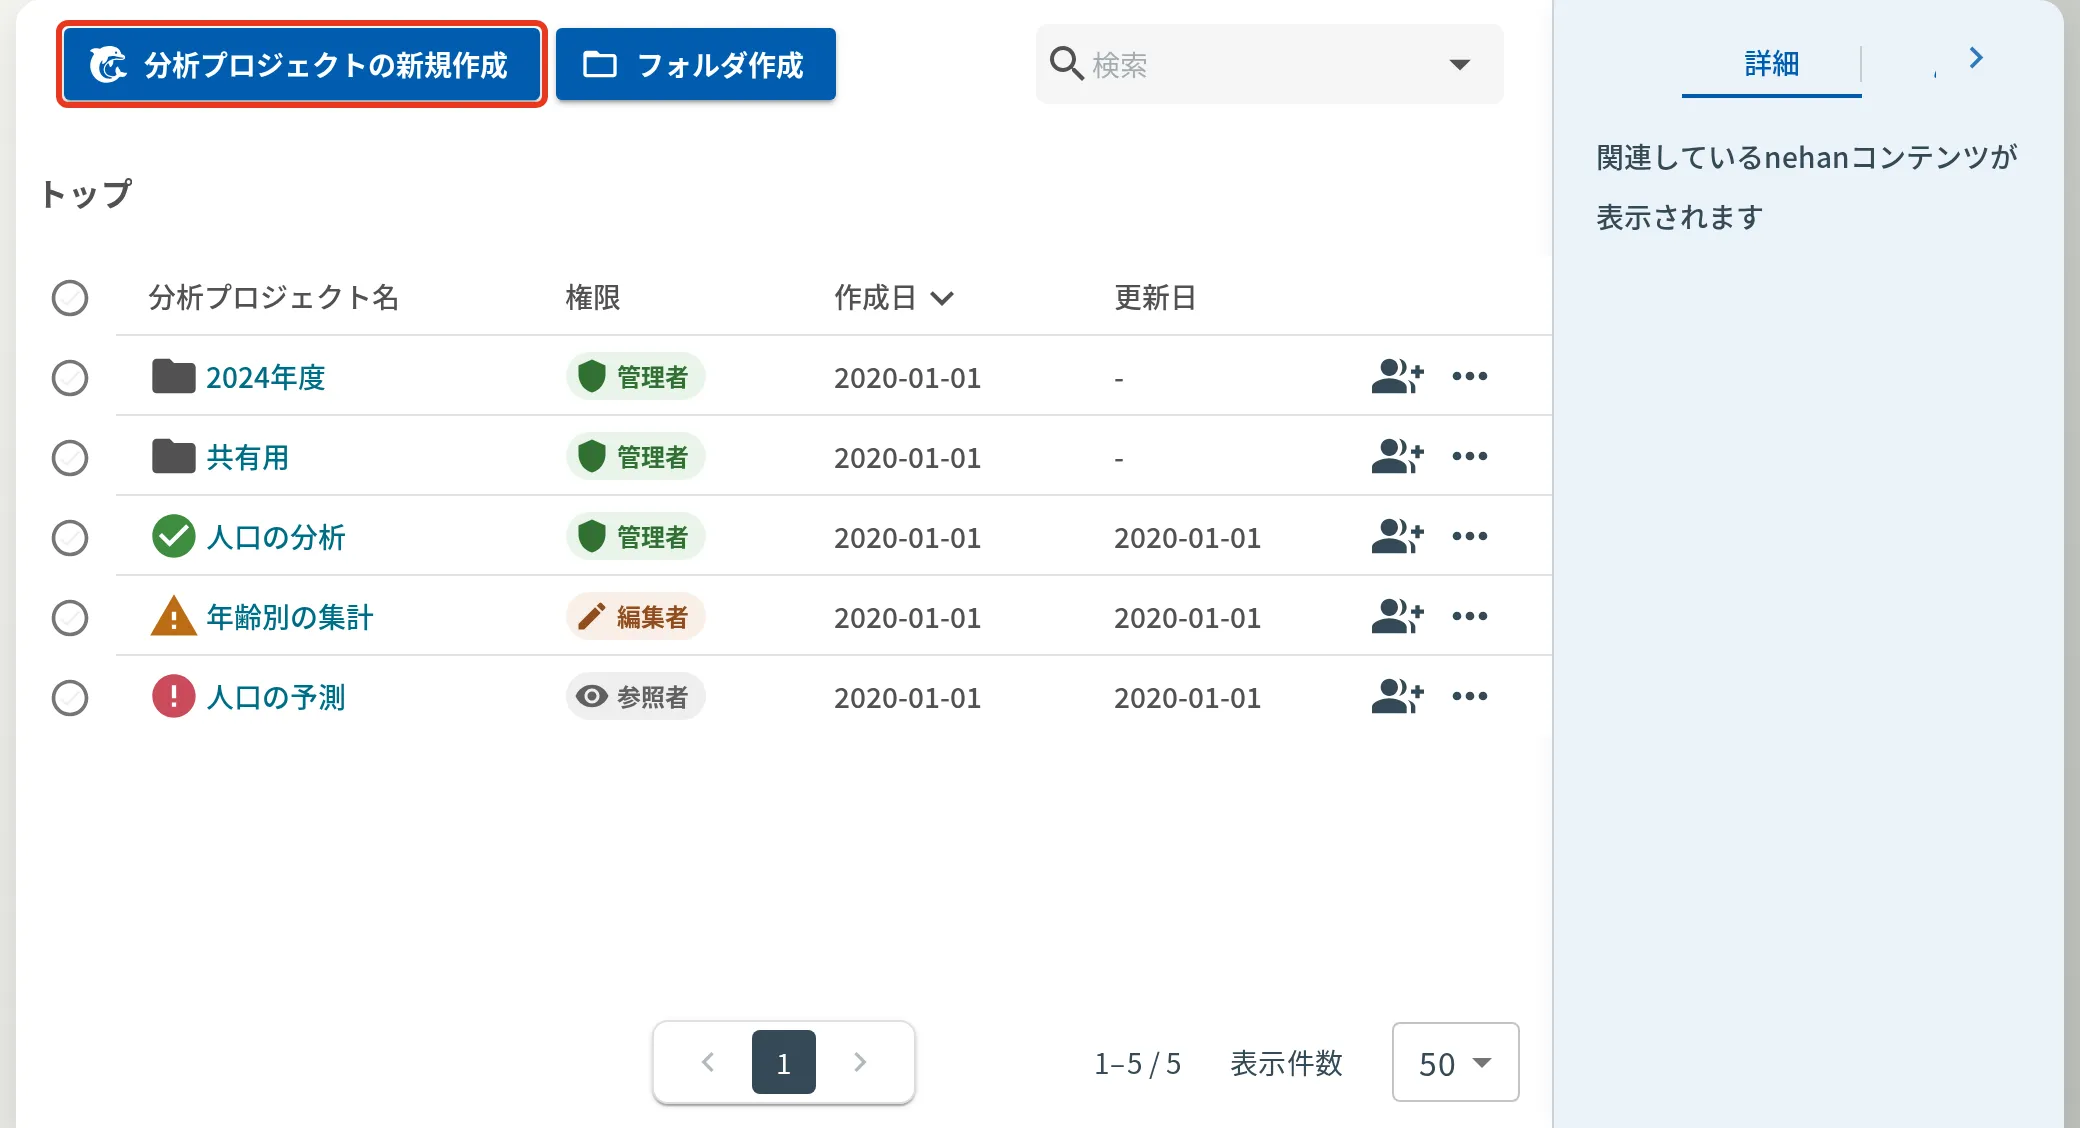Open more options for 共有用

1470,457
